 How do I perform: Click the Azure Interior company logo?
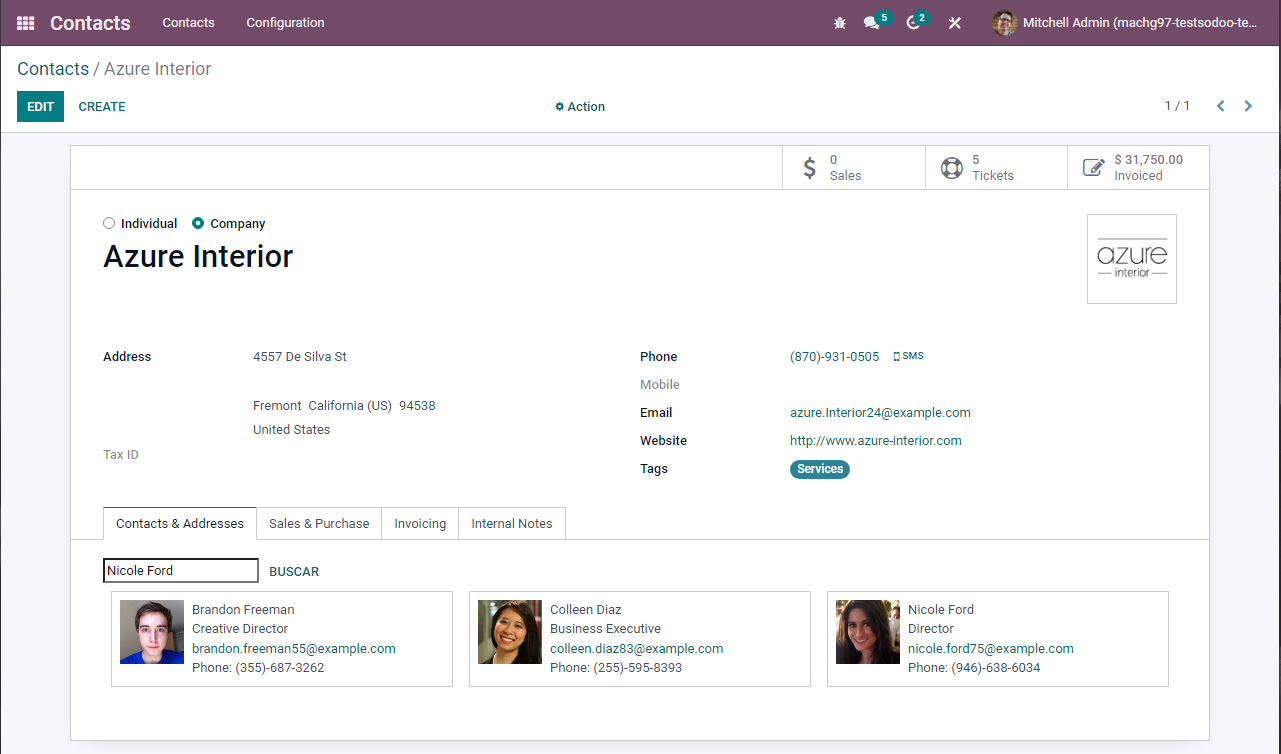[1132, 259]
